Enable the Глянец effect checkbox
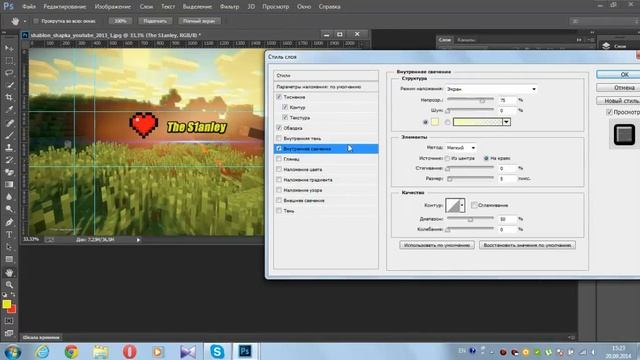The image size is (640, 360). point(279,159)
